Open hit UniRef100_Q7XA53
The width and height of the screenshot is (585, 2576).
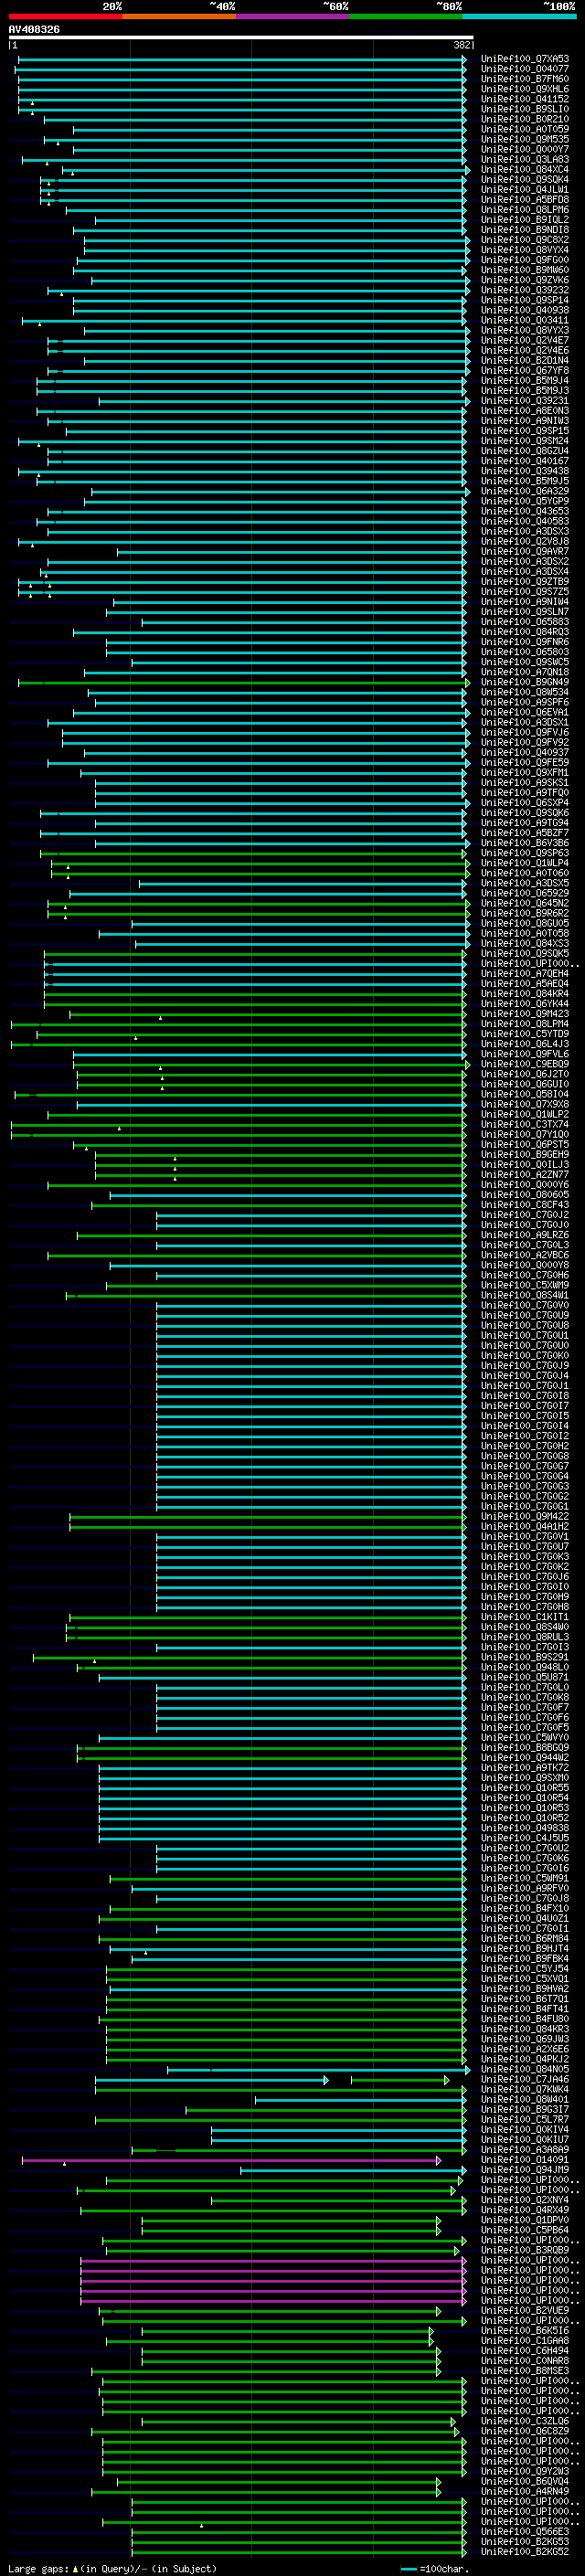point(525,59)
